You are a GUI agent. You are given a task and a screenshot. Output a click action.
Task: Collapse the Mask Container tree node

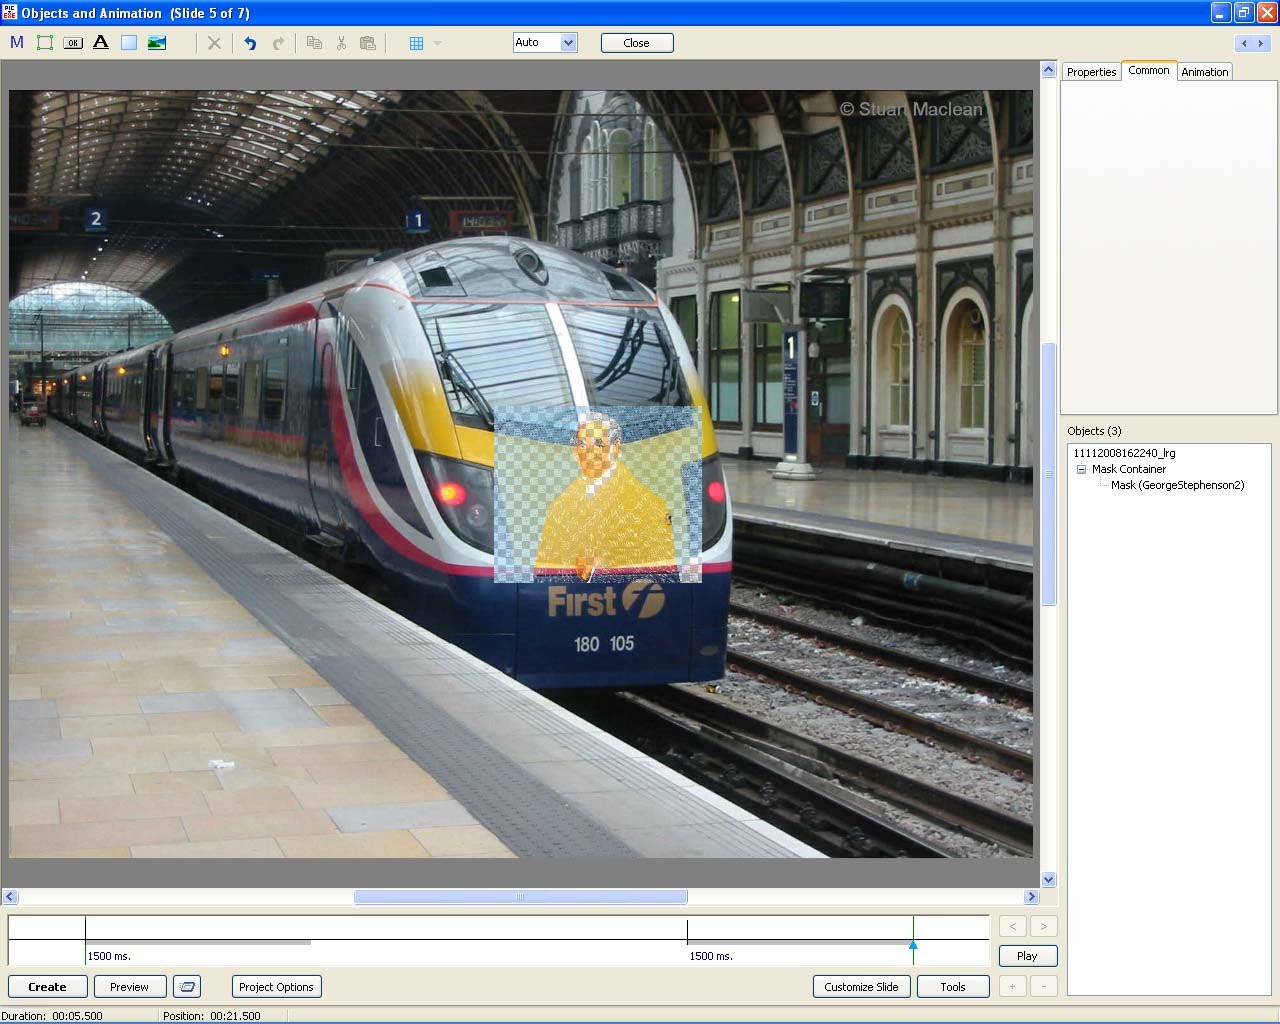click(1081, 469)
